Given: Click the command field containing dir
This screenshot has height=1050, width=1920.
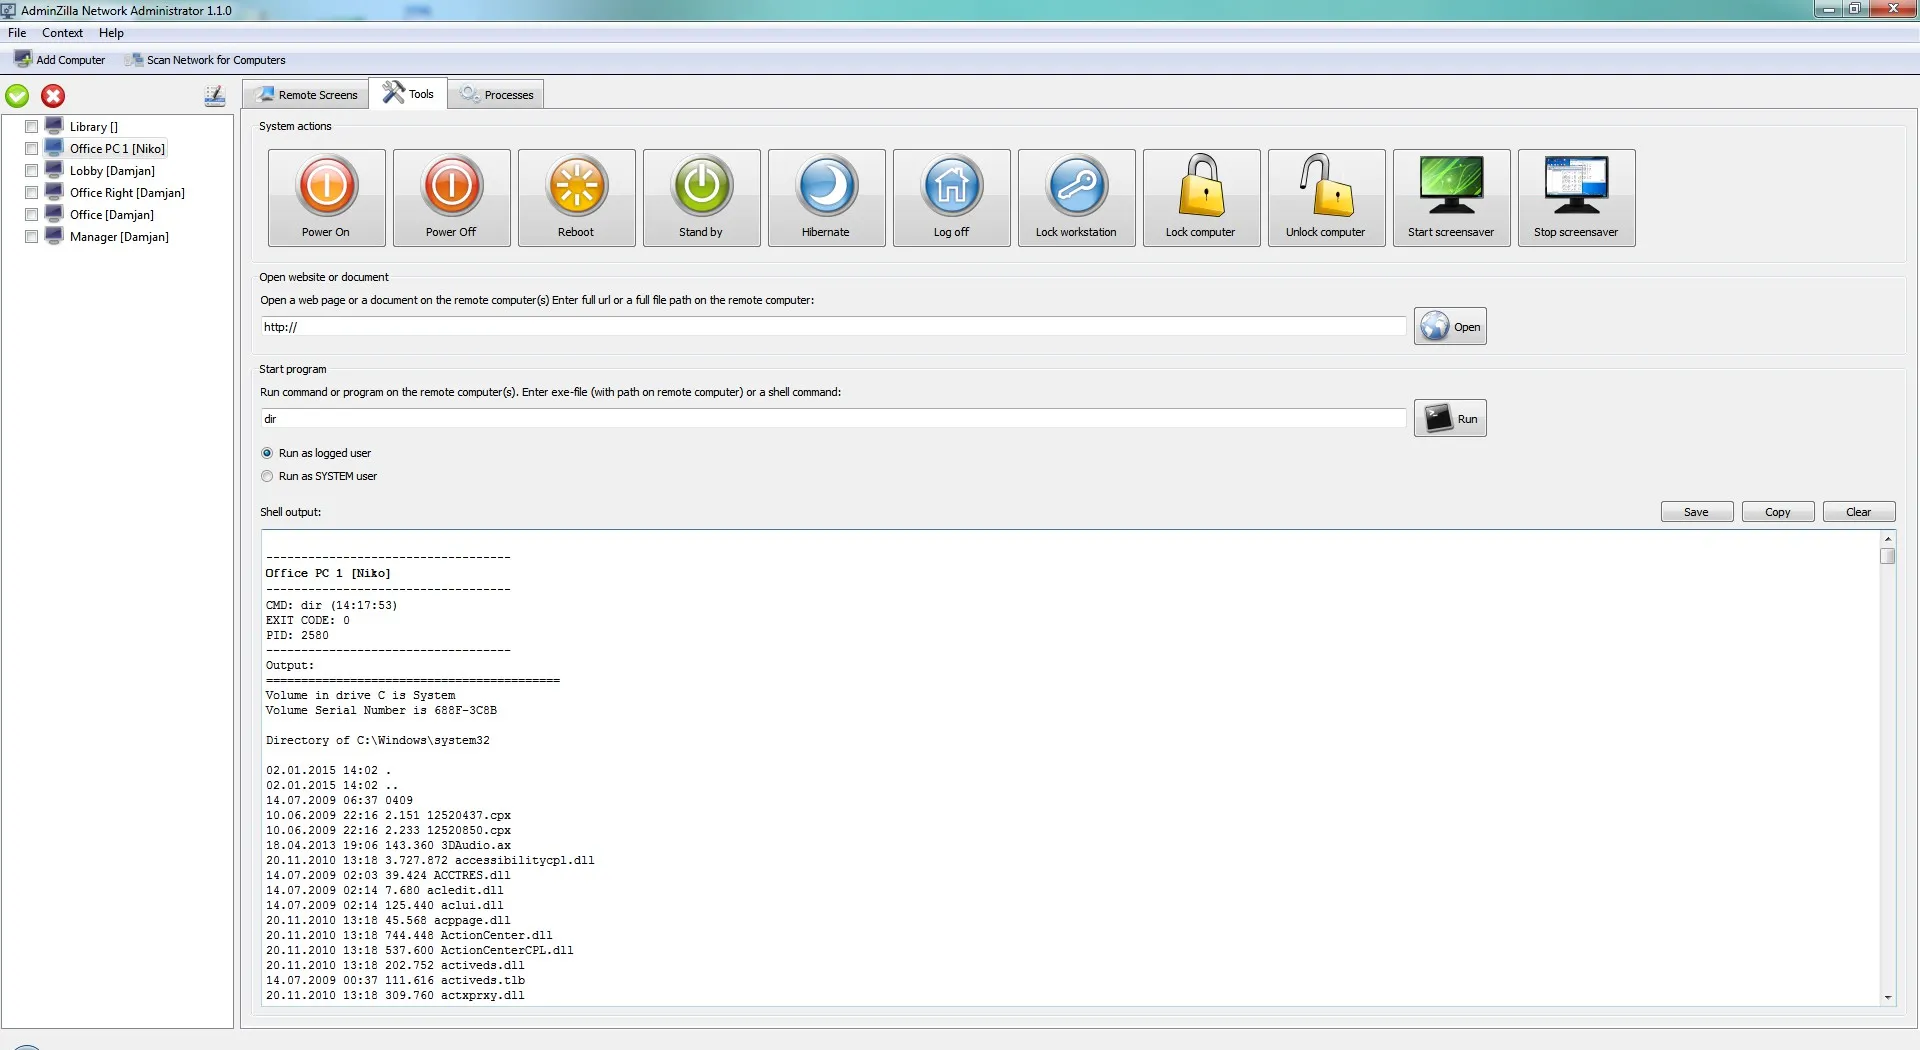Looking at the screenshot, I should click(x=833, y=419).
